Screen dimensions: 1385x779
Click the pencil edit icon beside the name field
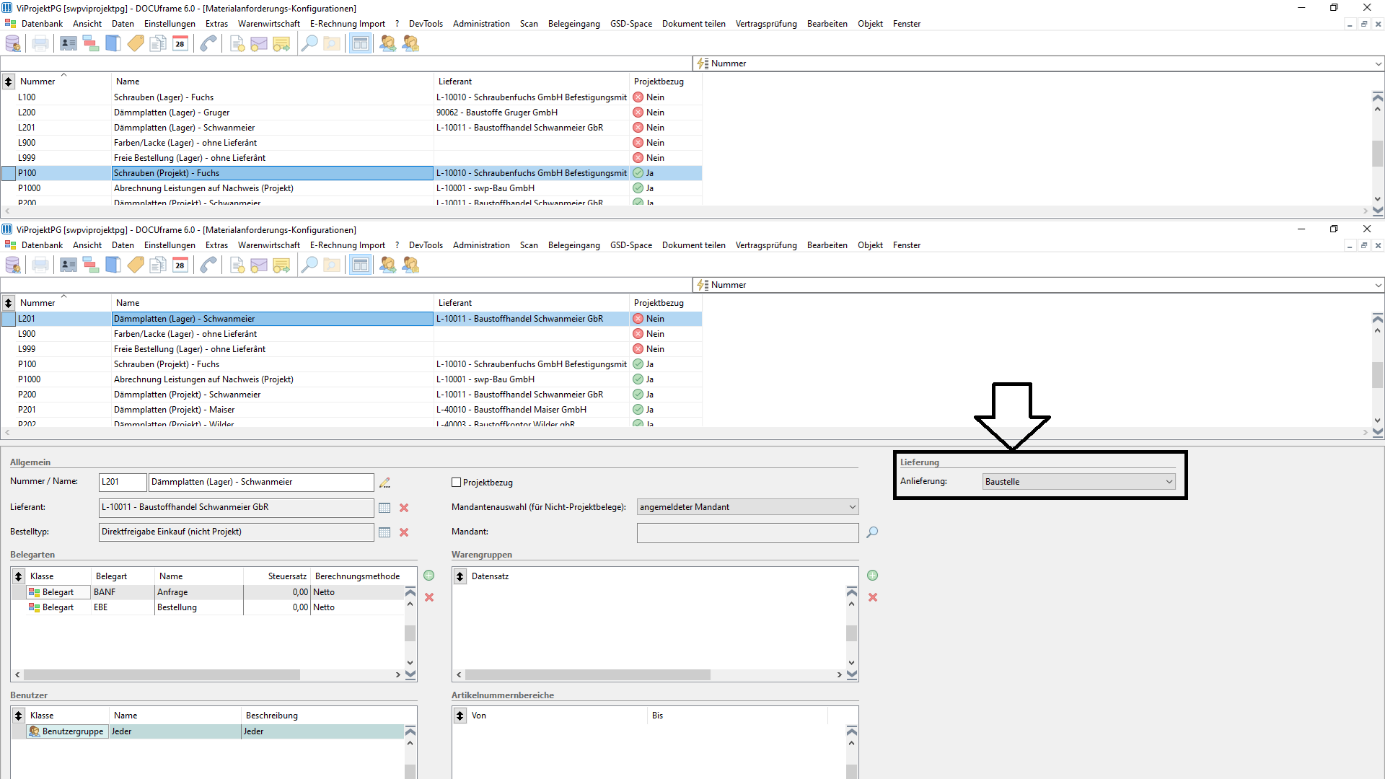[384, 482]
